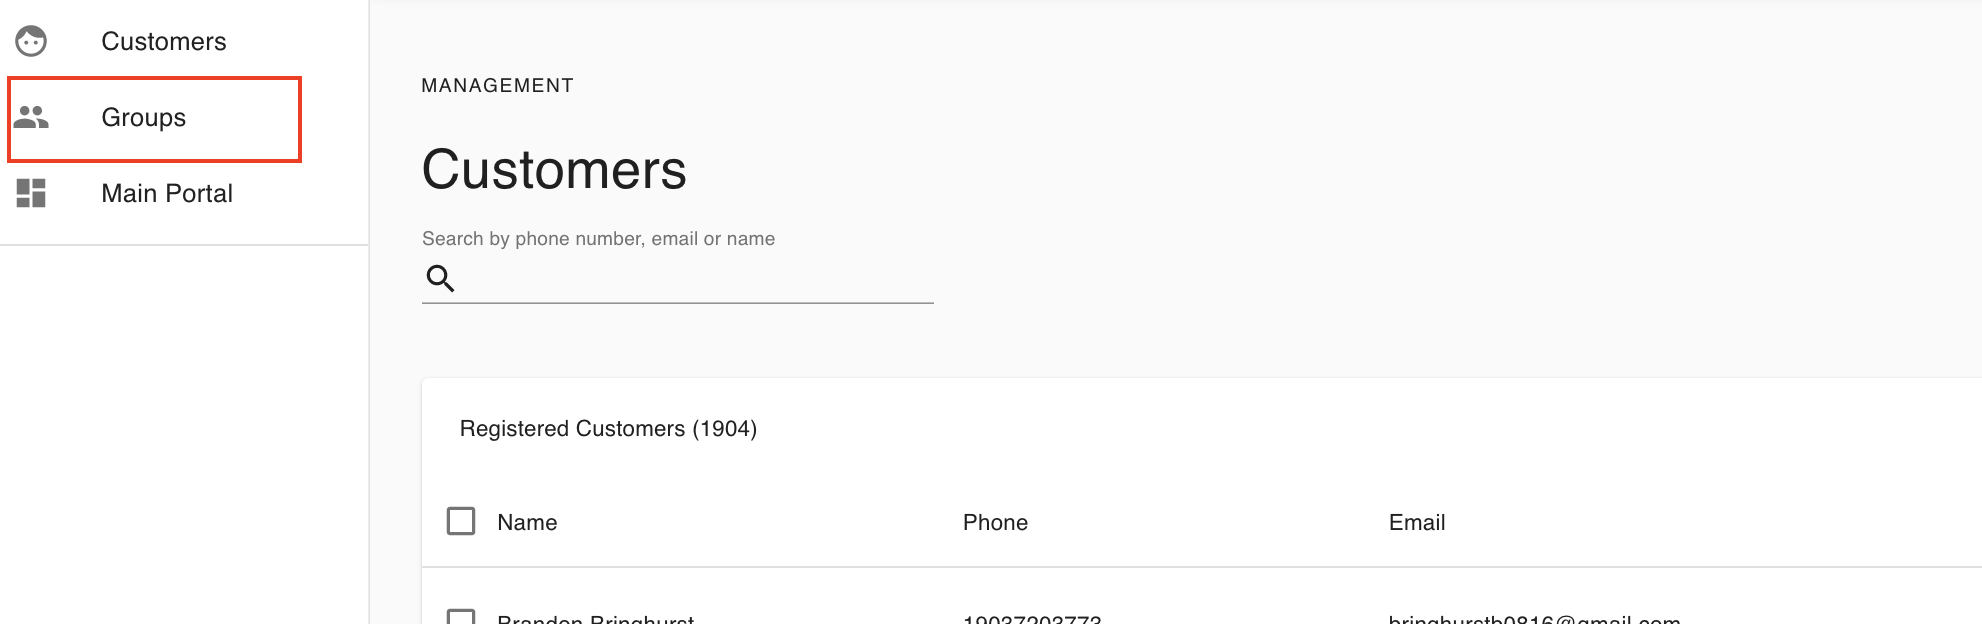Sort by the Name column header
This screenshot has width=1982, height=624.
(x=527, y=522)
